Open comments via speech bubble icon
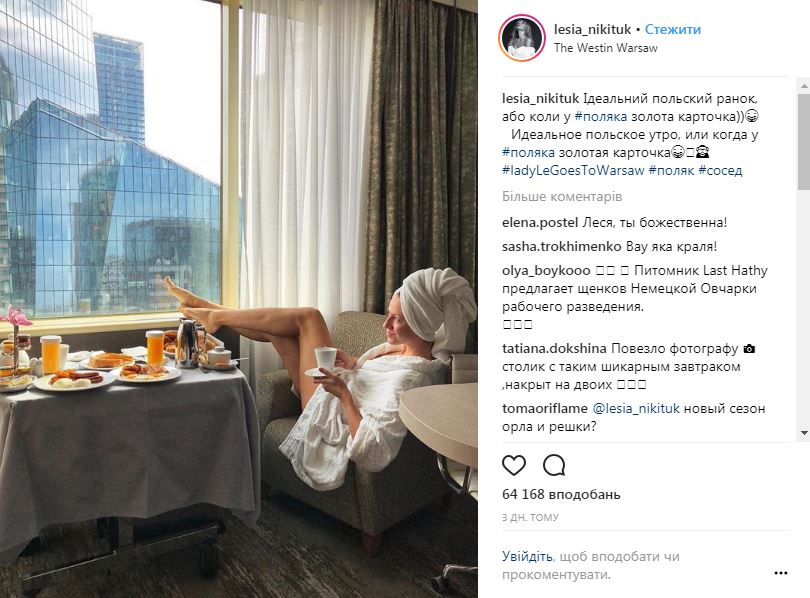The image size is (810, 598). (554, 465)
